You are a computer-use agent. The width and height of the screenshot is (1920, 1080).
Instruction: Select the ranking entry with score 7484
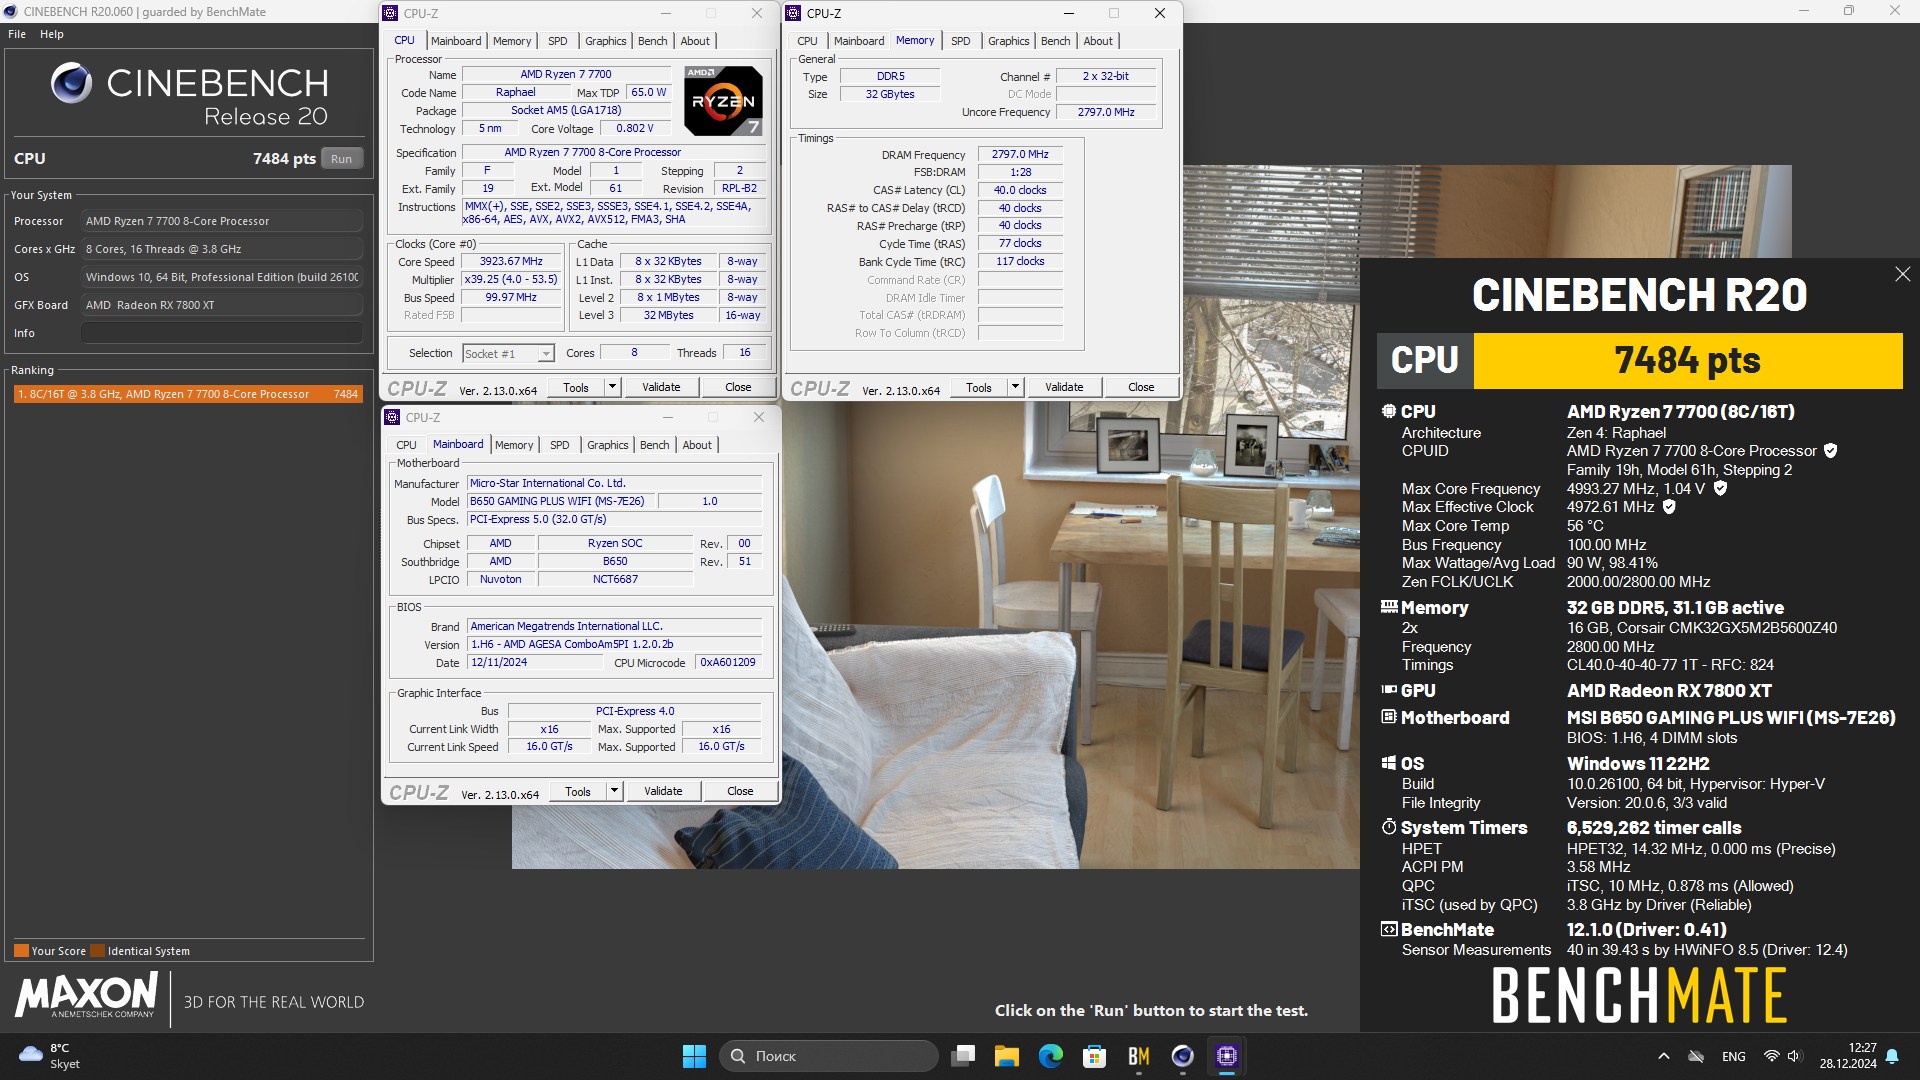(188, 394)
